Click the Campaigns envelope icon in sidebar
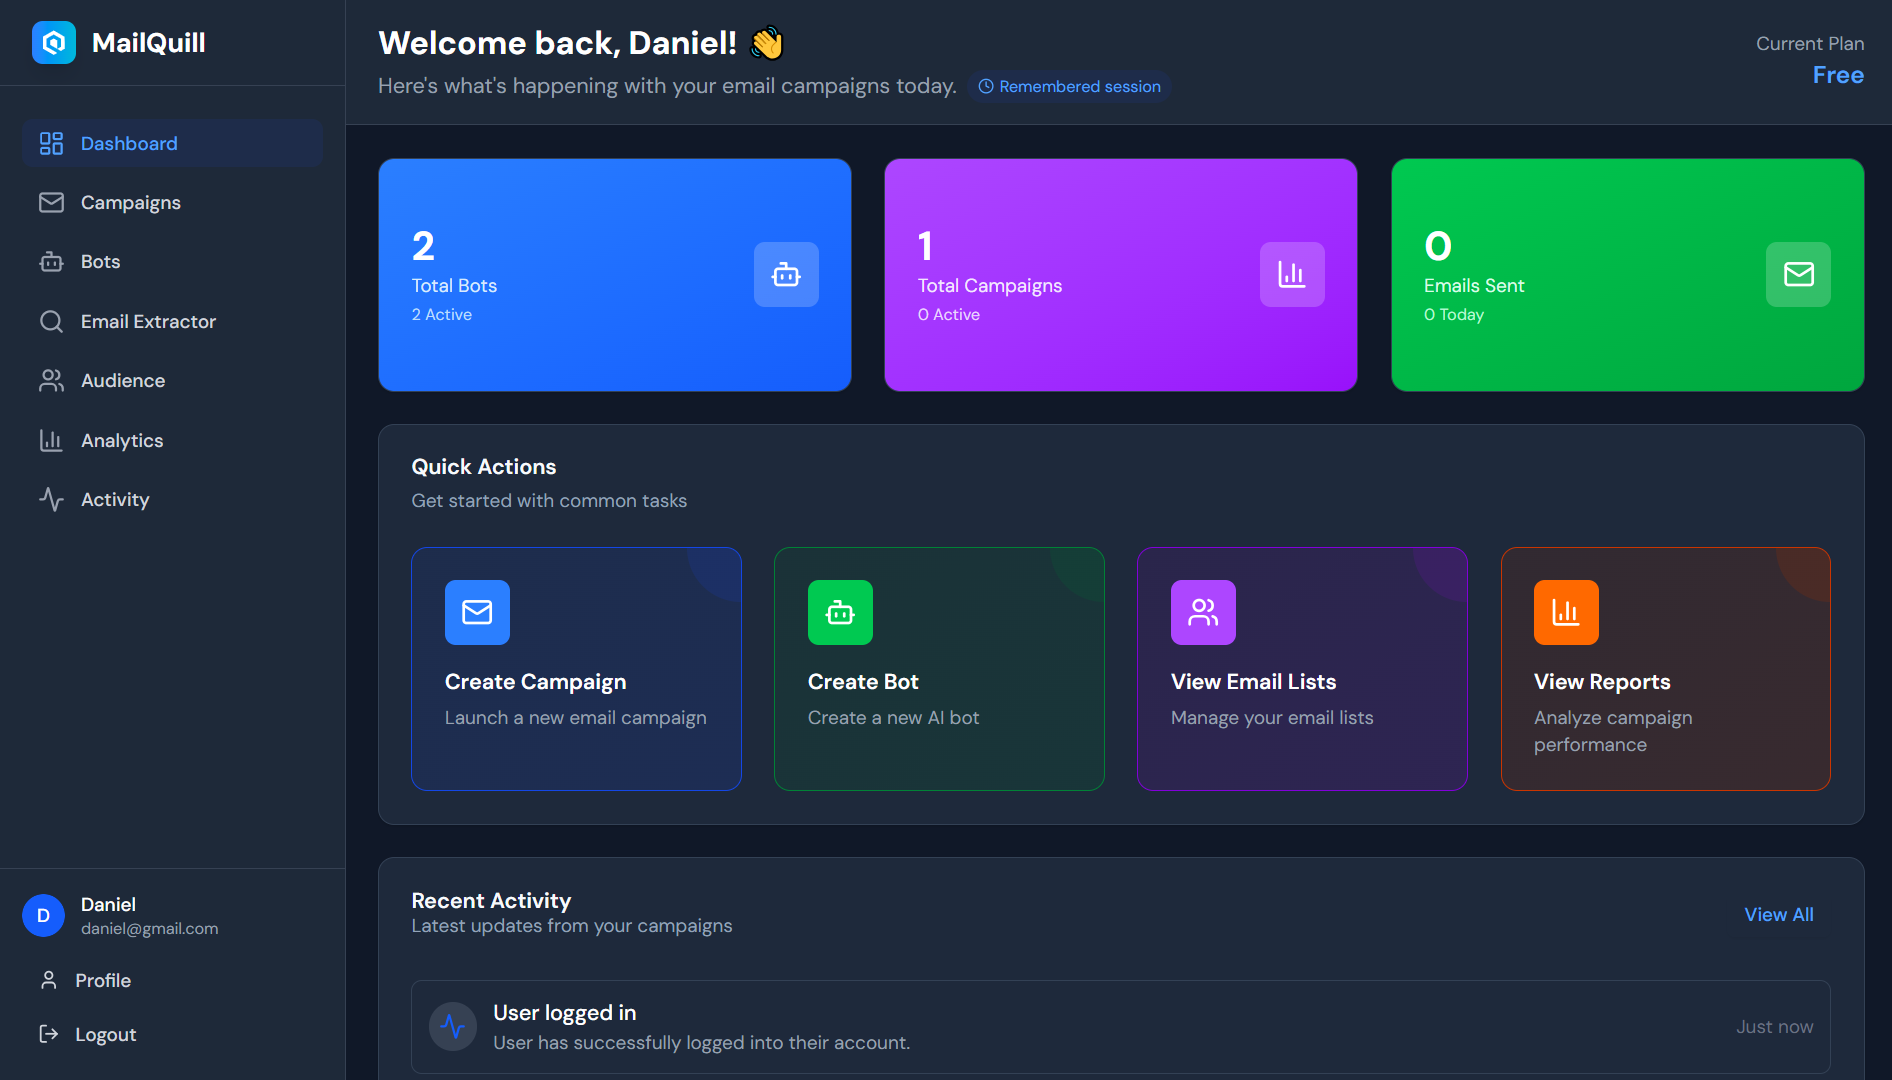1892x1080 pixels. click(51, 203)
